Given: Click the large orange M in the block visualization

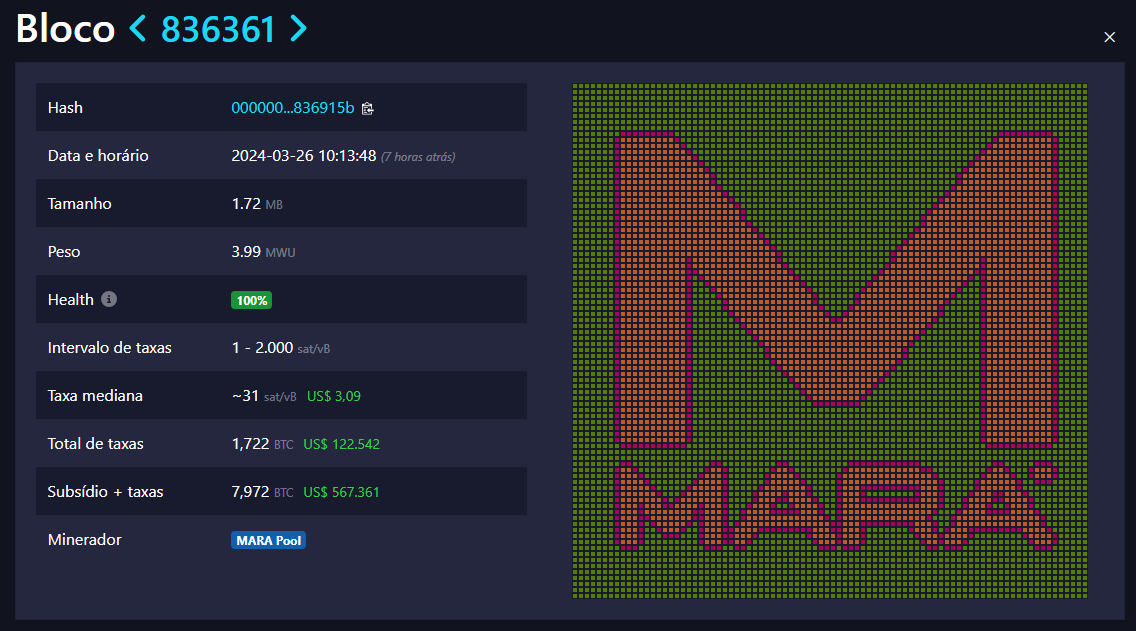Looking at the screenshot, I should 836,290.
